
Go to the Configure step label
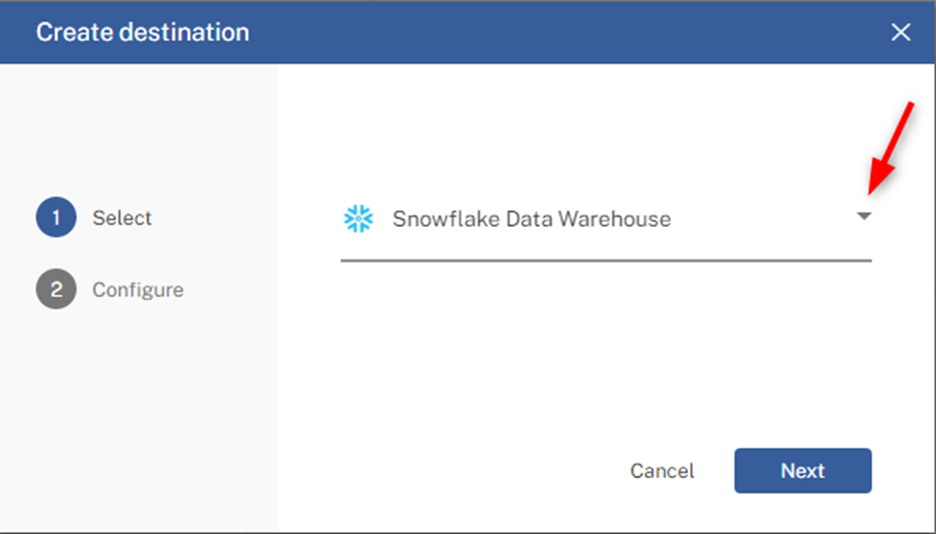(138, 290)
